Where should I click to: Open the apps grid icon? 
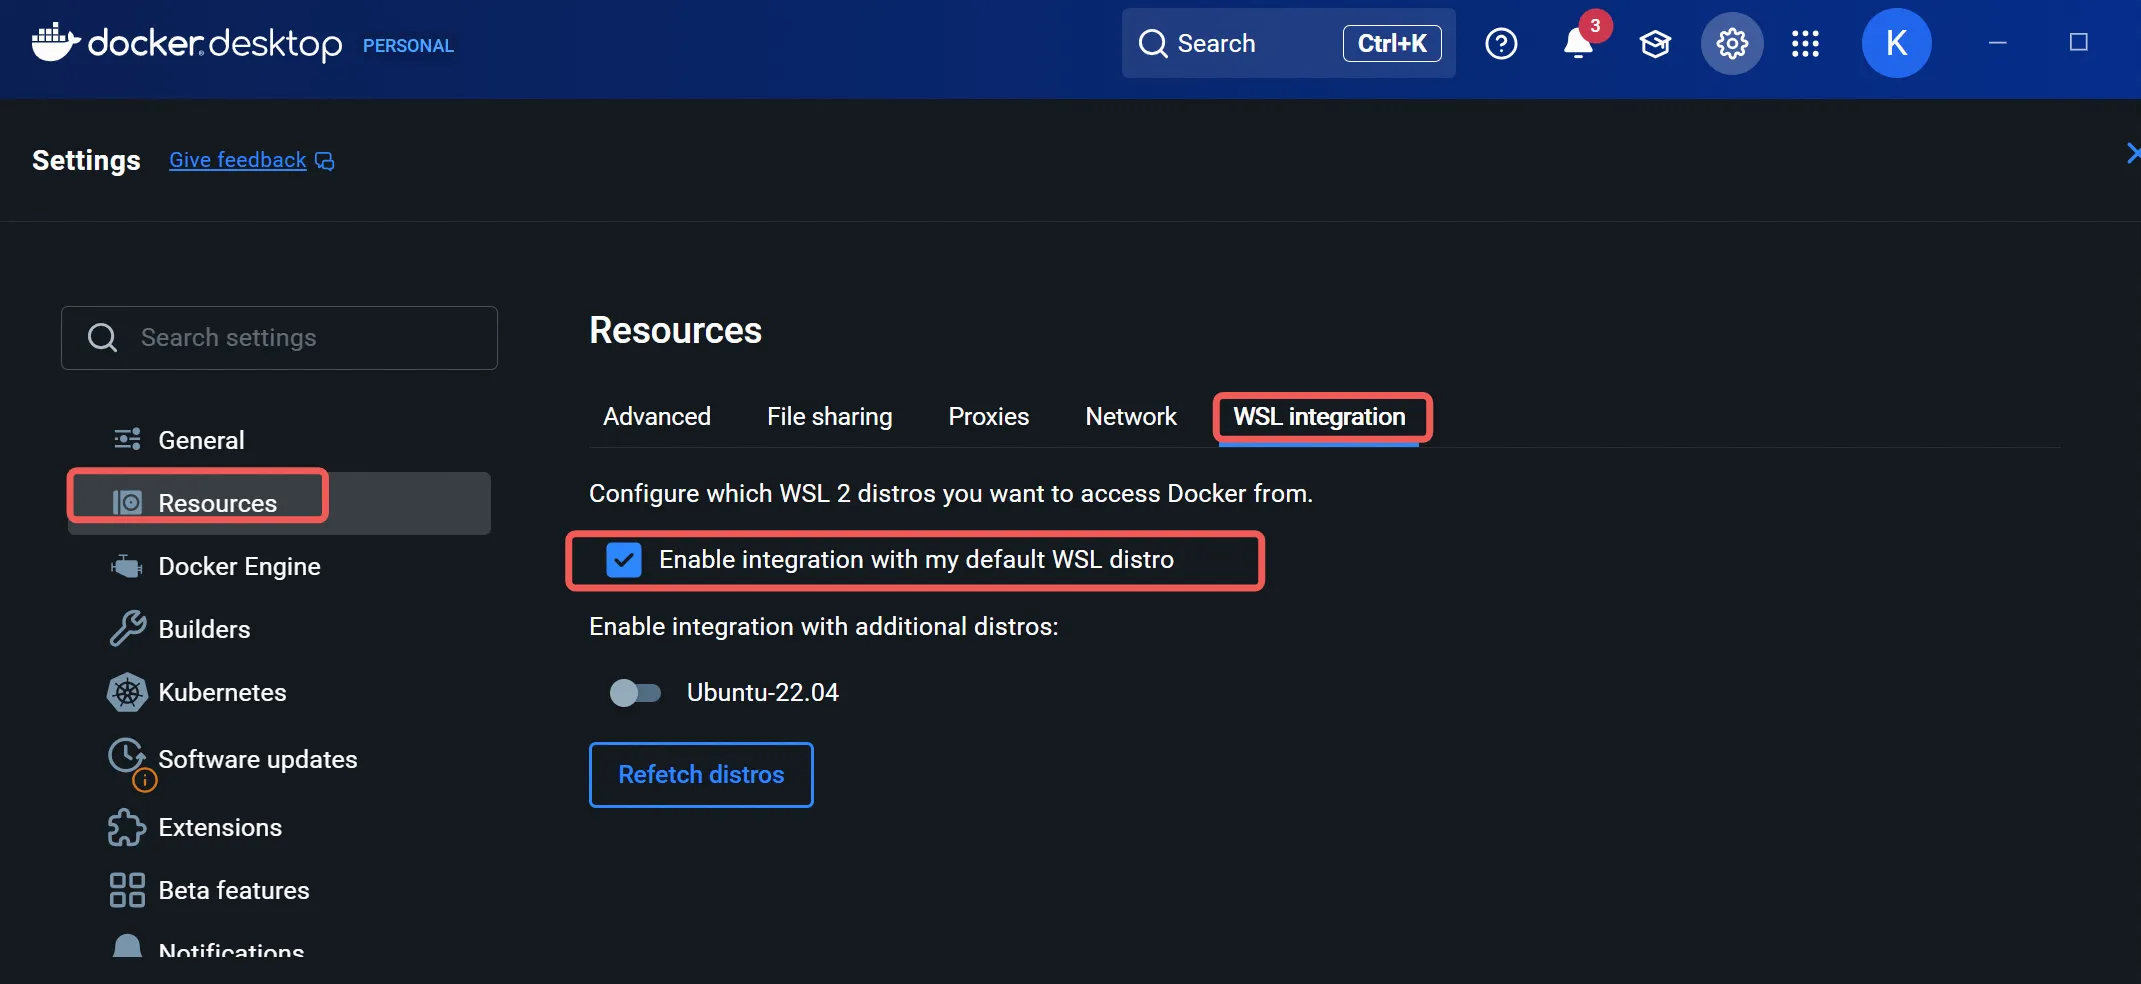click(x=1805, y=44)
